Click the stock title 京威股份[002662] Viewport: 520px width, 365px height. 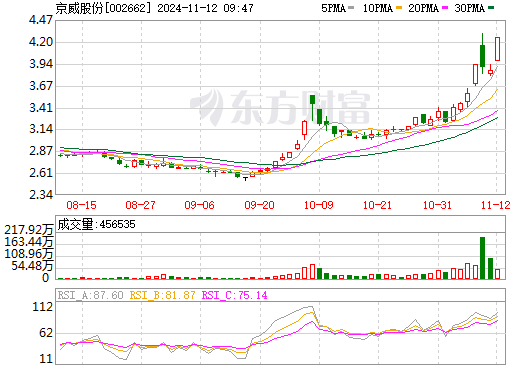[x=103, y=8]
